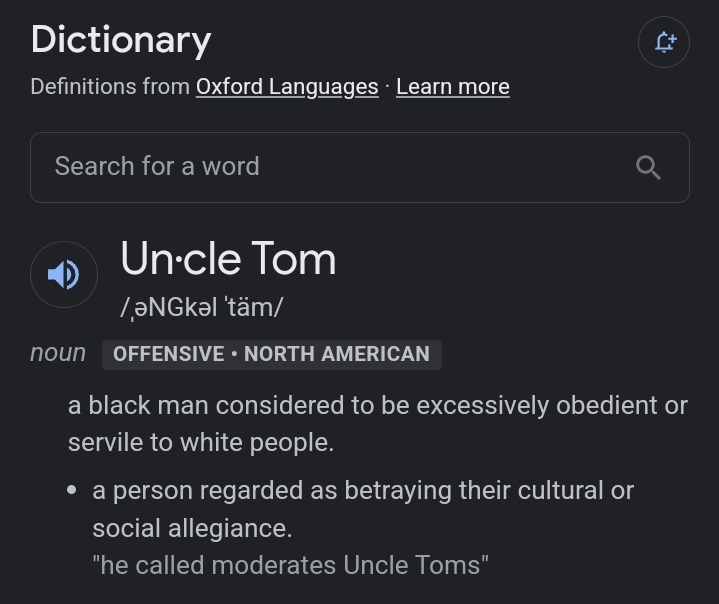Click the 'social allegiance.' text line
This screenshot has height=604, width=719.
tap(192, 528)
